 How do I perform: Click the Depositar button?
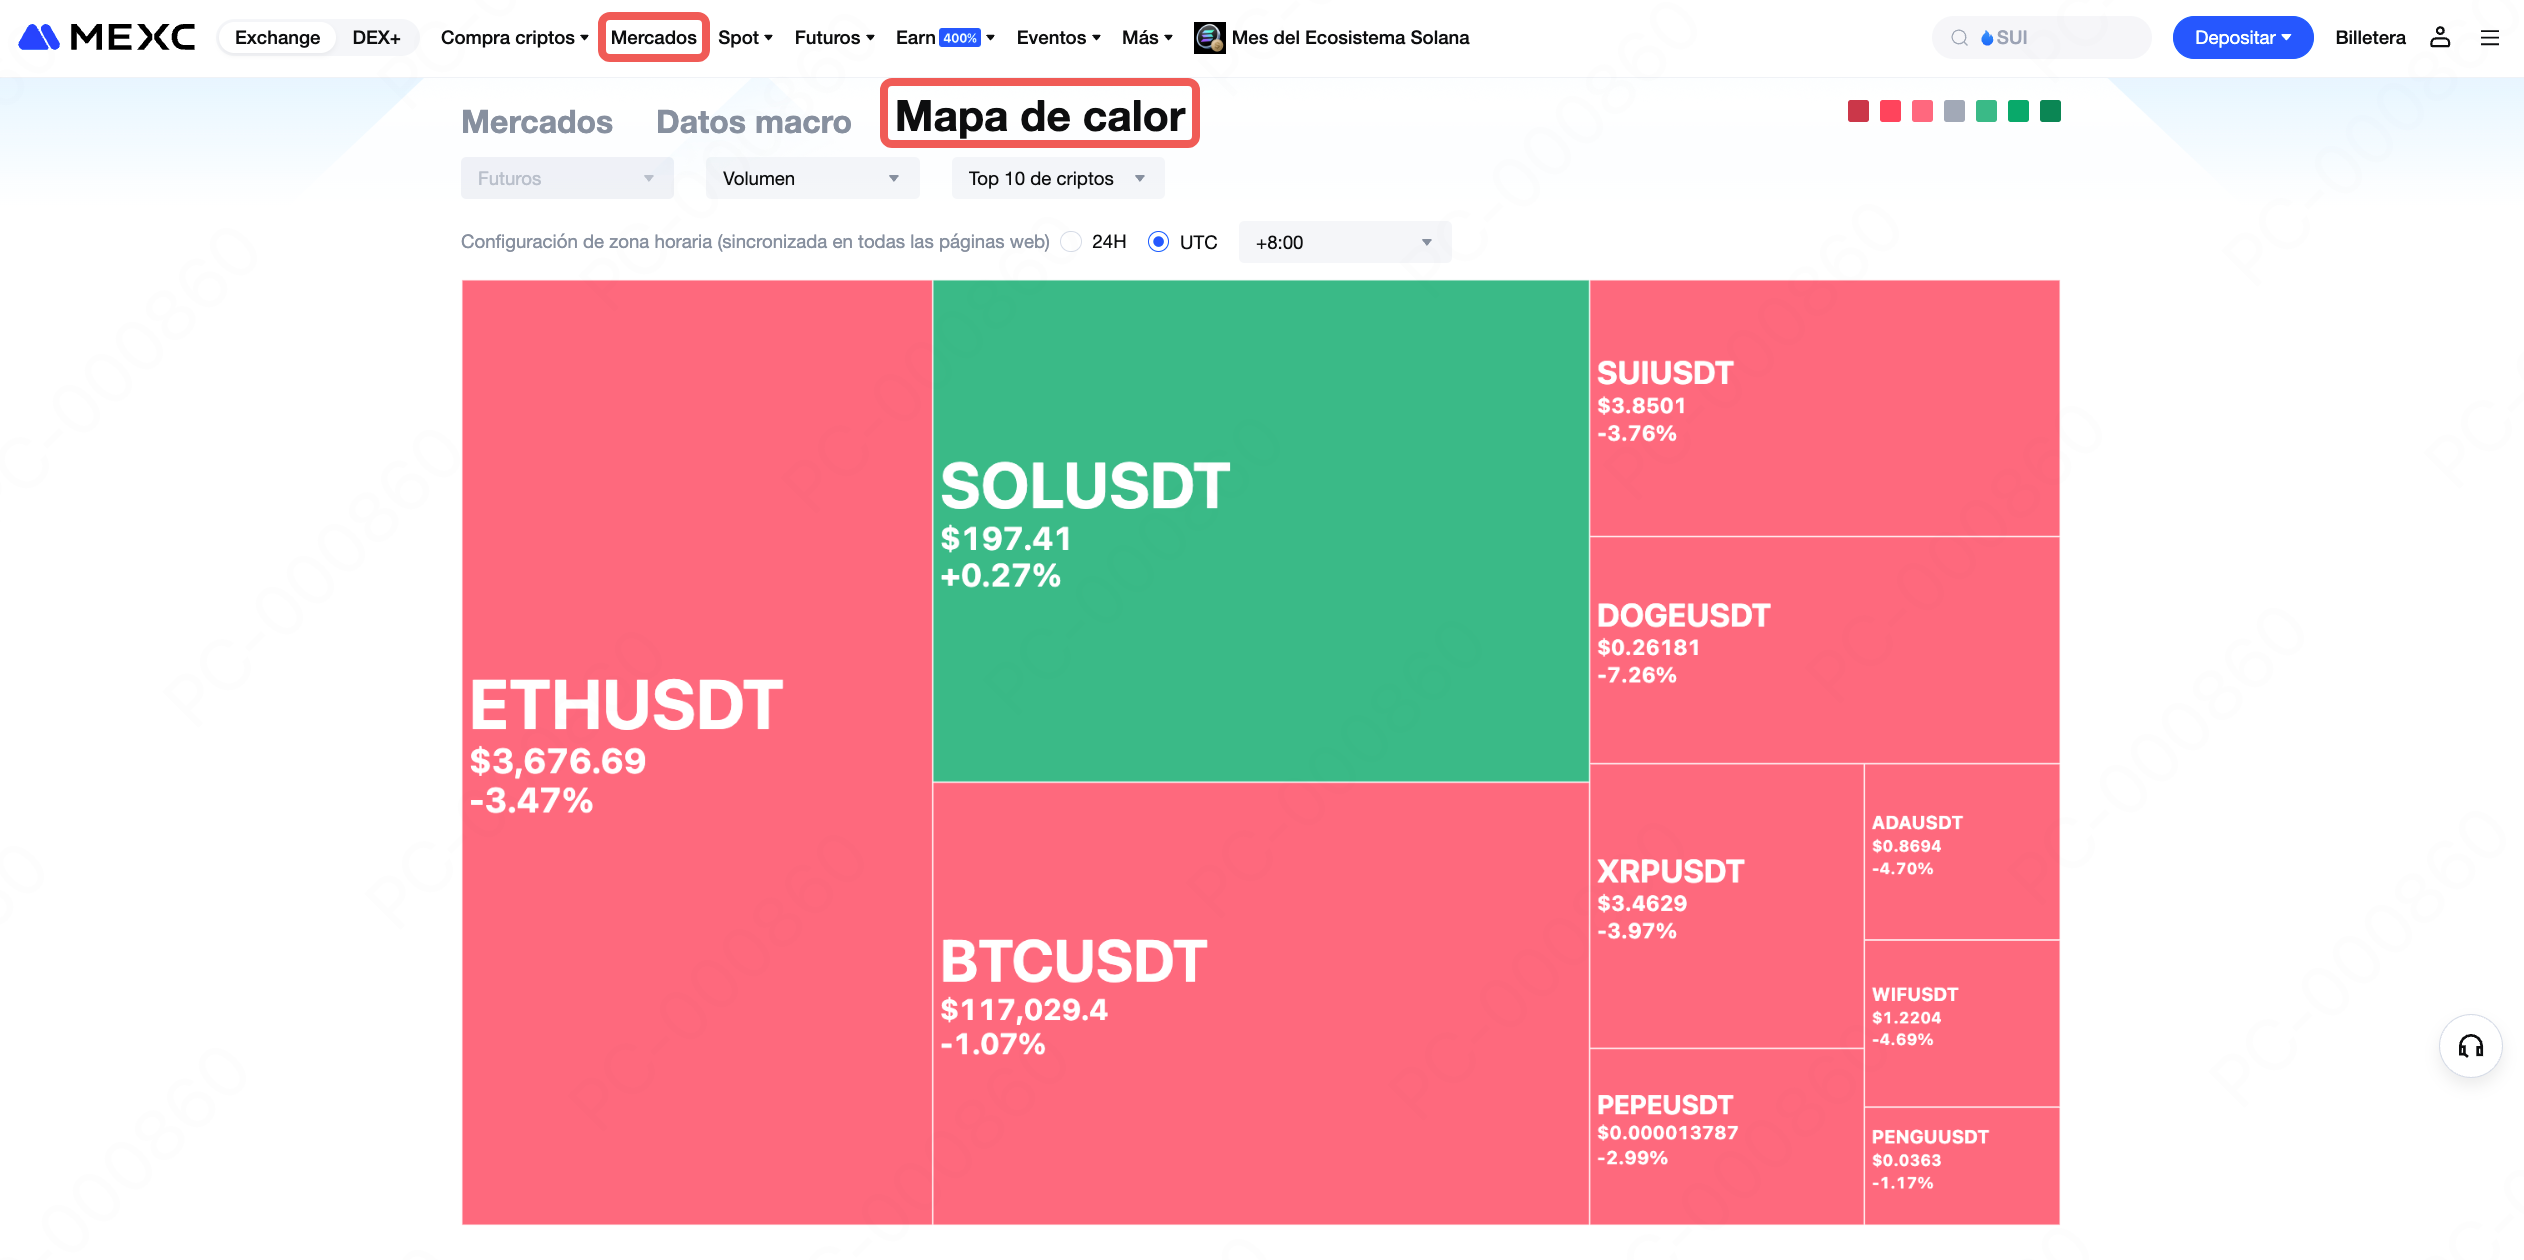2241,38
